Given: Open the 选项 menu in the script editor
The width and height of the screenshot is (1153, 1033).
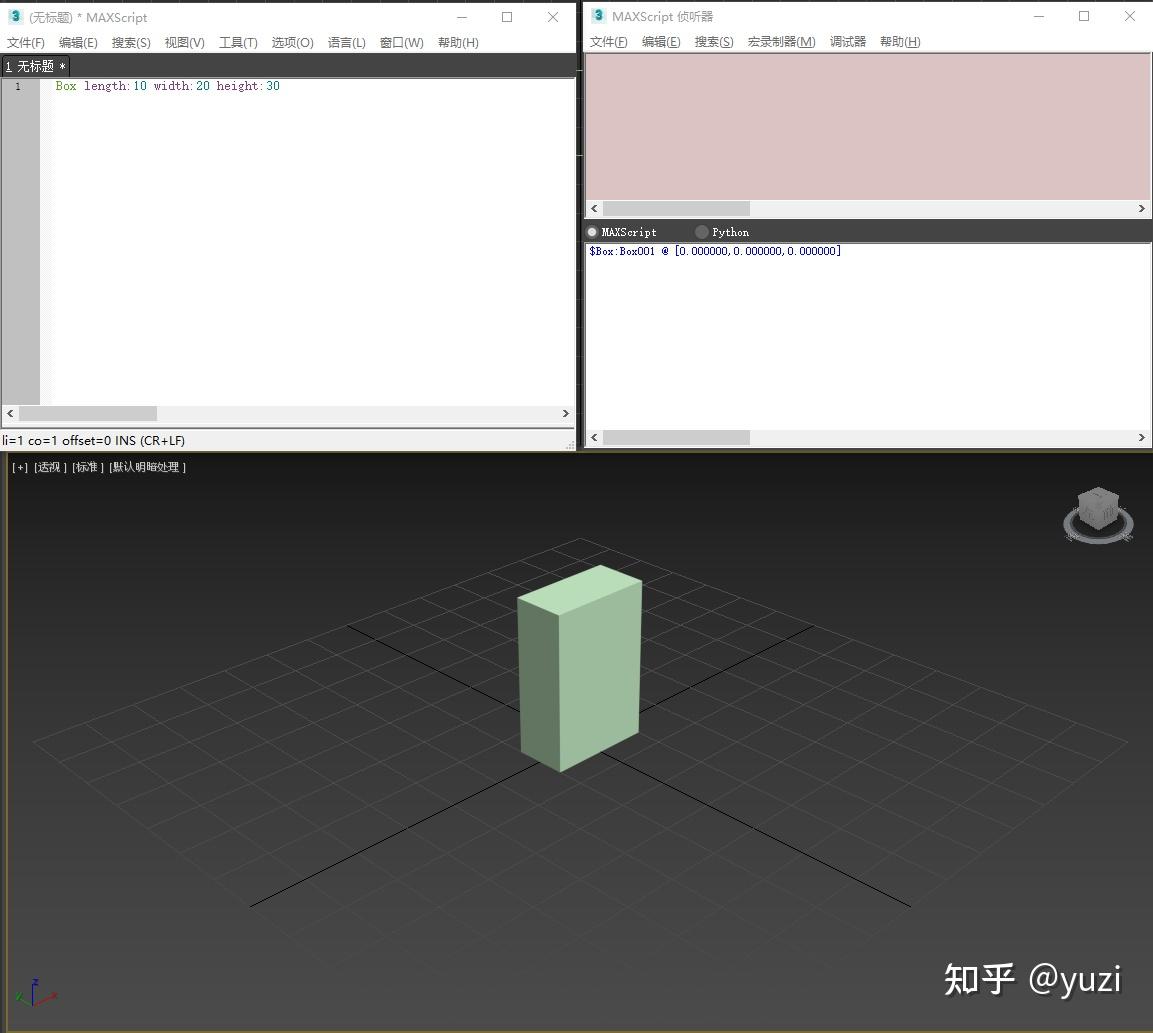Looking at the screenshot, I should pos(292,42).
